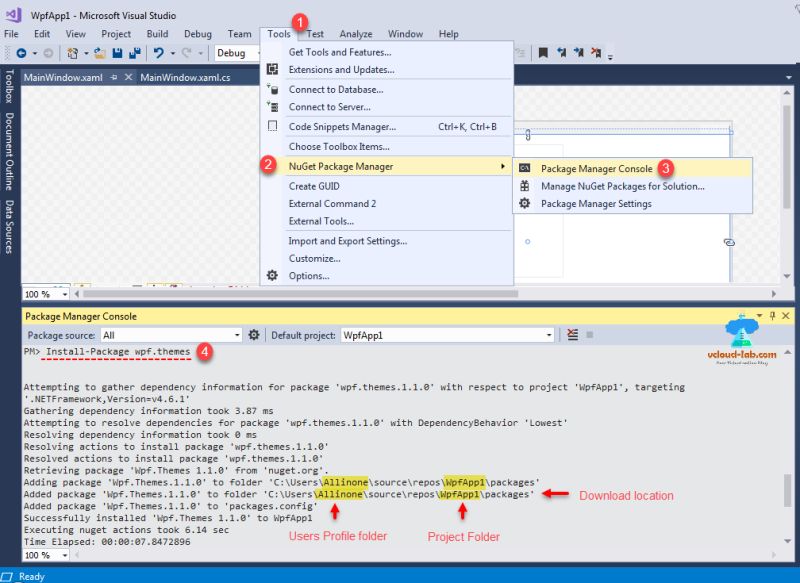The image size is (800, 583).
Task: Click the Undo icon in the toolbar
Action: pos(157,53)
